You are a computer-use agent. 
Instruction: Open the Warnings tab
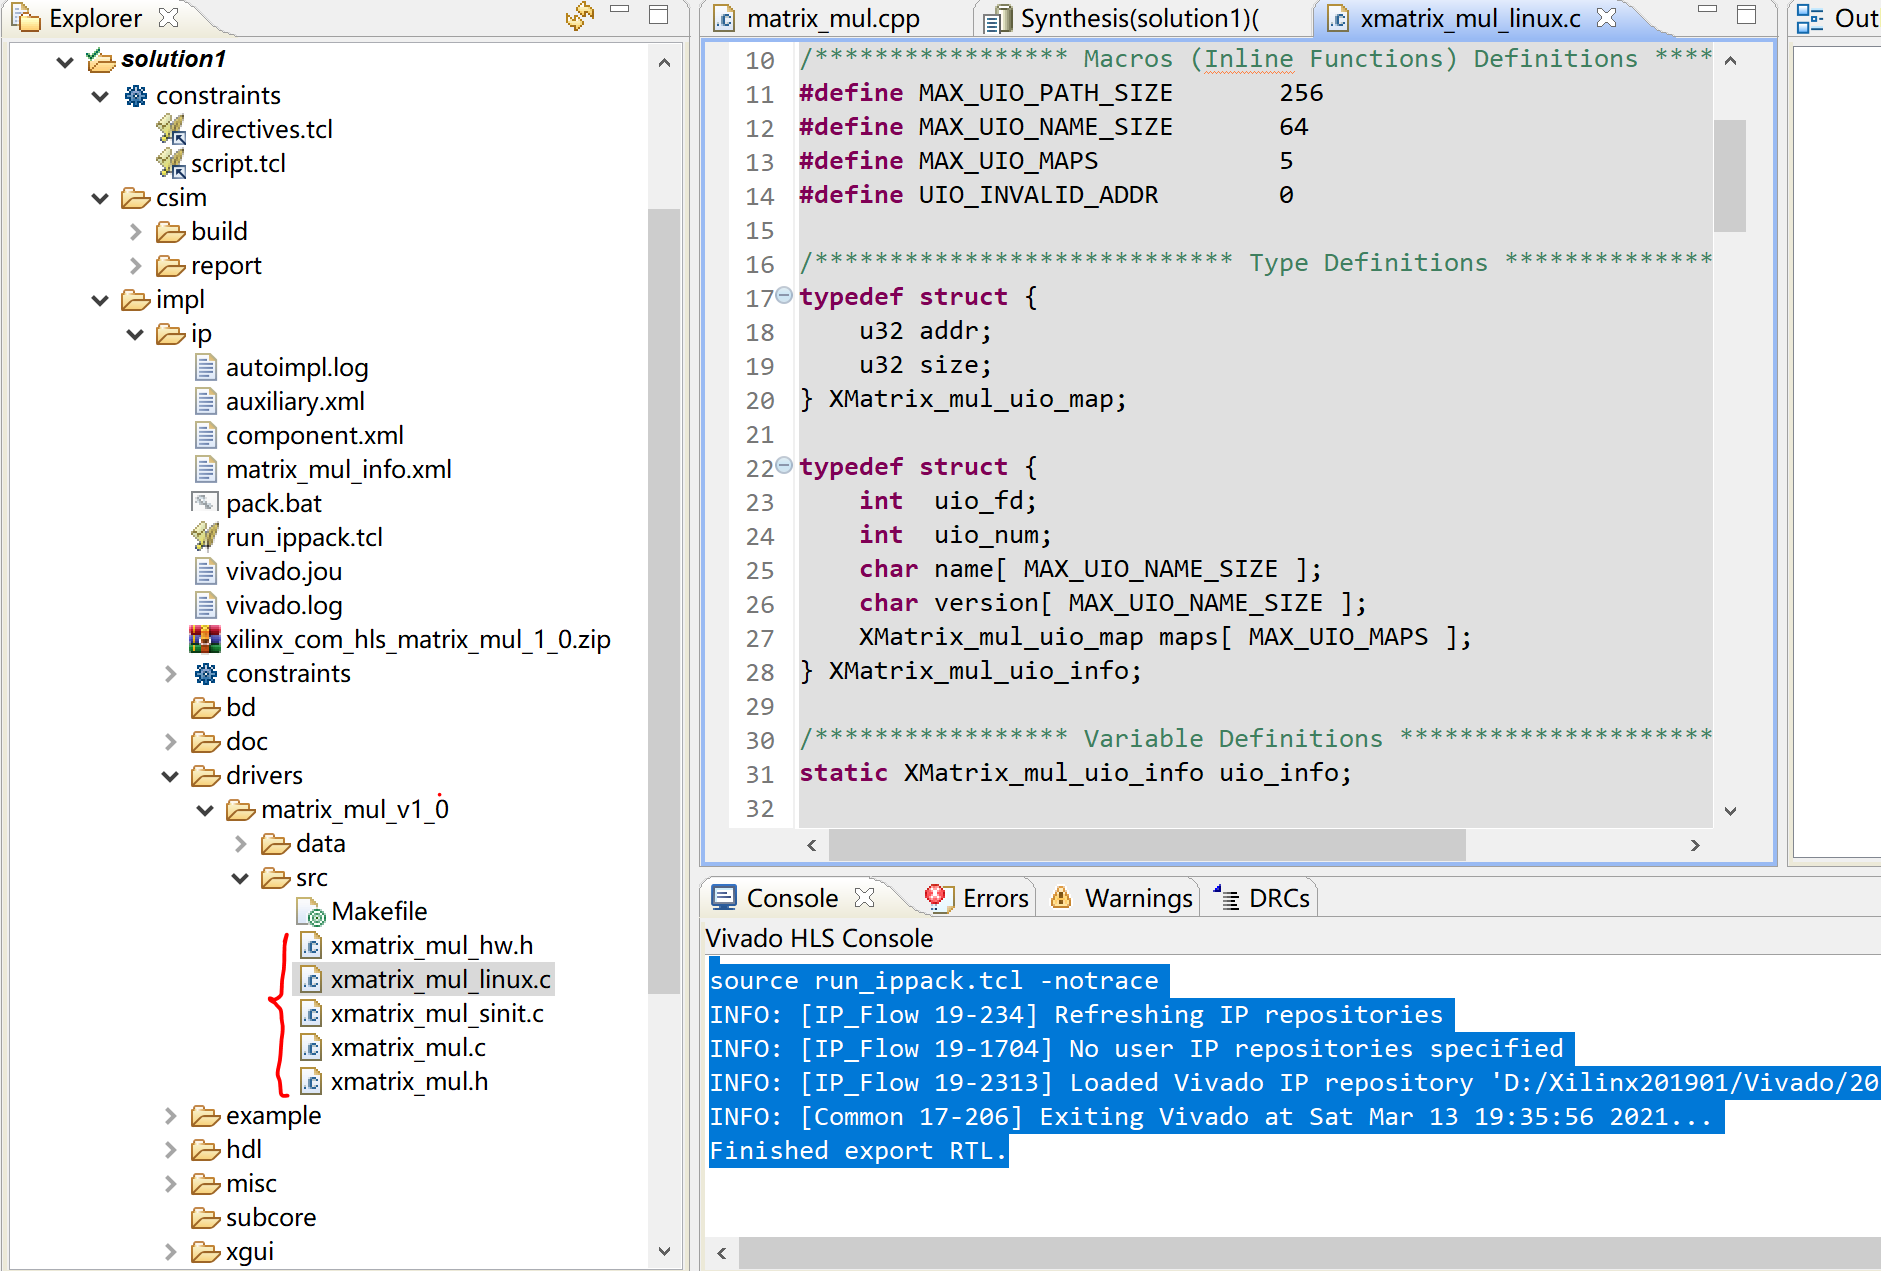coord(1121,898)
